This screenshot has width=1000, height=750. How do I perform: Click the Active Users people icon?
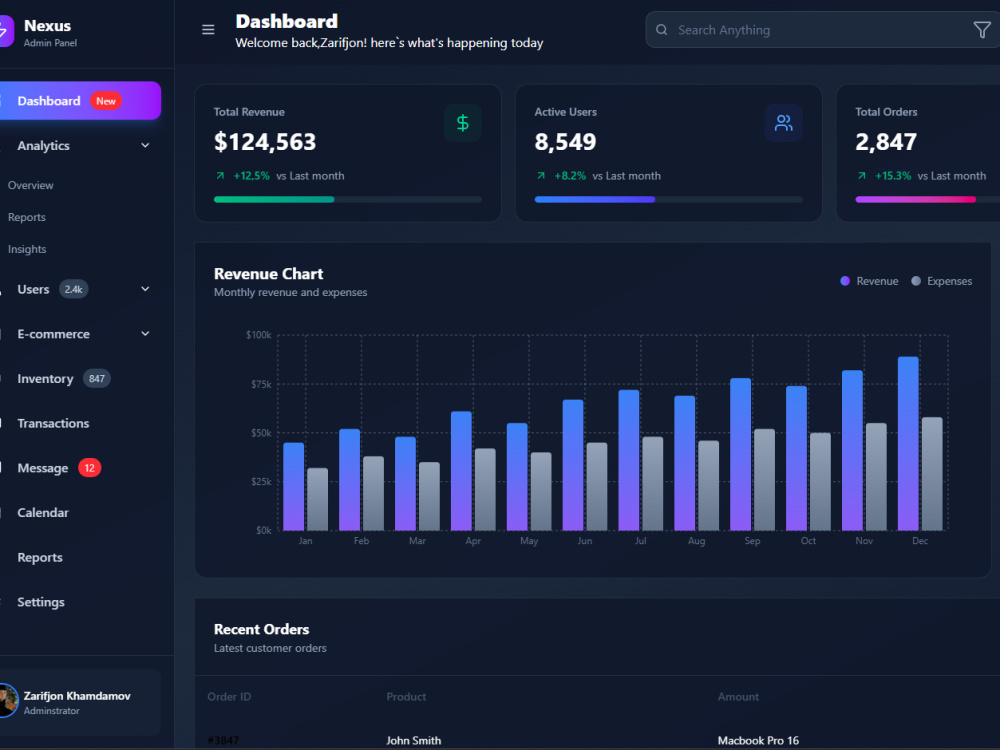[784, 123]
